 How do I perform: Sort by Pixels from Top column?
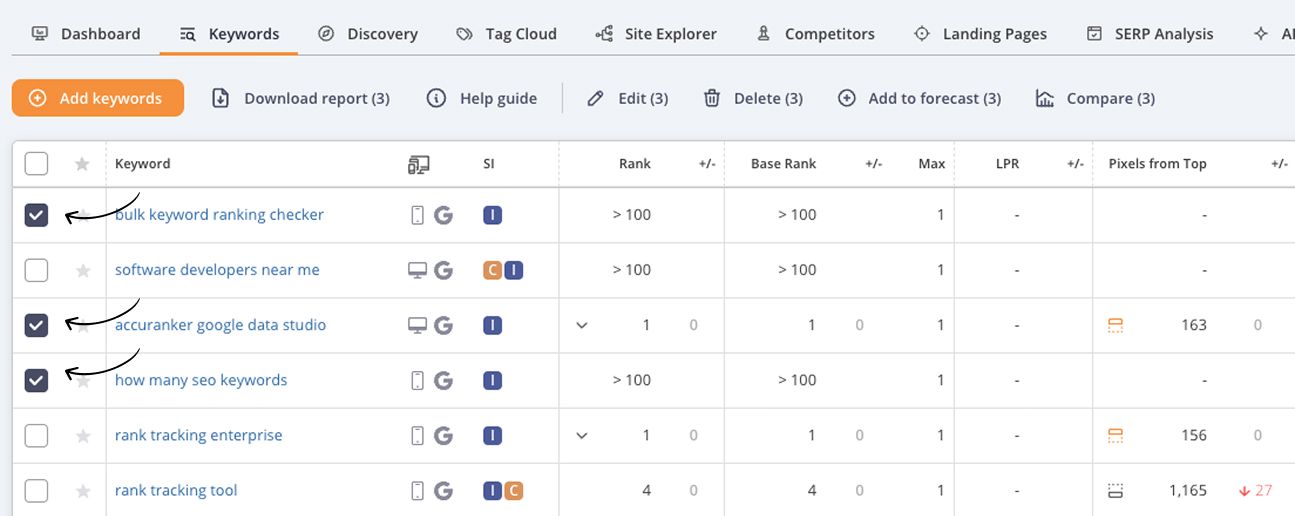coord(1157,164)
